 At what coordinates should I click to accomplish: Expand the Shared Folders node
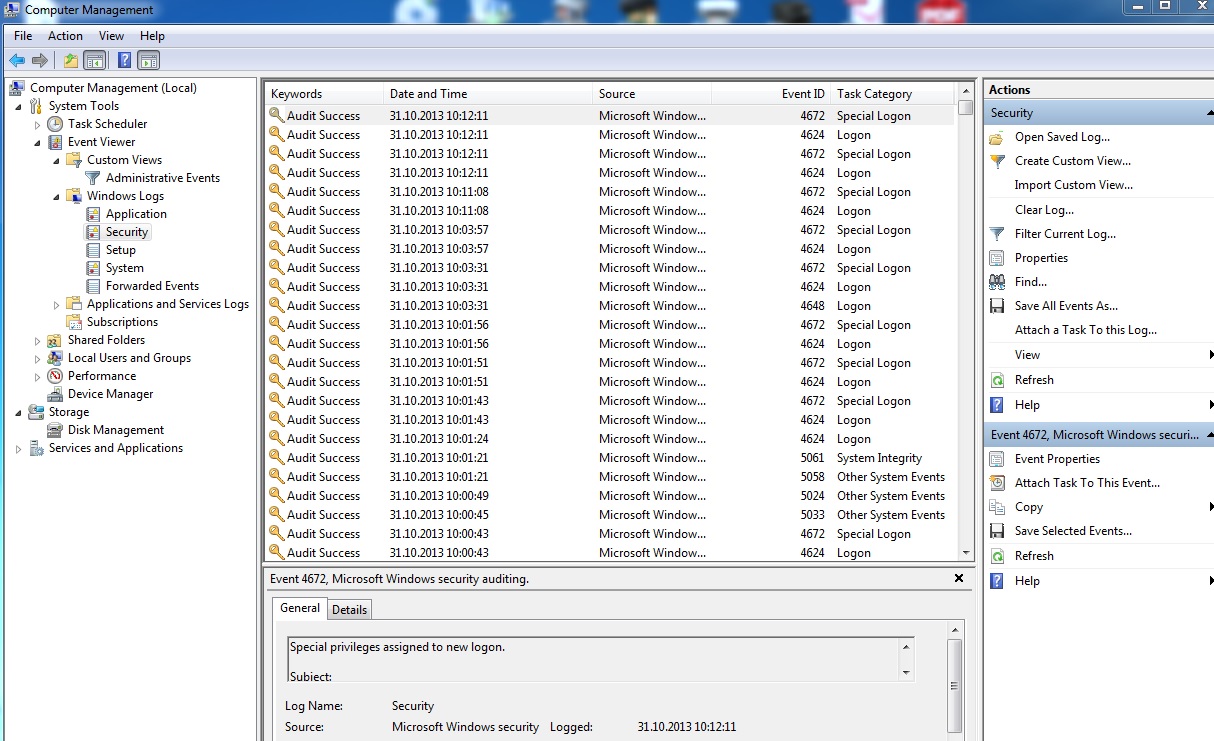[x=38, y=340]
